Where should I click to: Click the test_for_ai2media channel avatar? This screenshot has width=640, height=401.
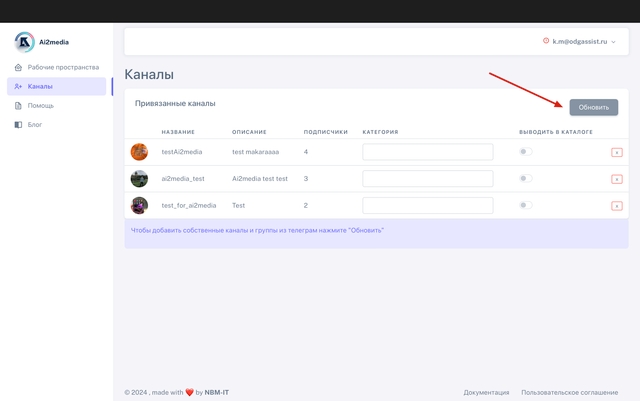point(139,205)
